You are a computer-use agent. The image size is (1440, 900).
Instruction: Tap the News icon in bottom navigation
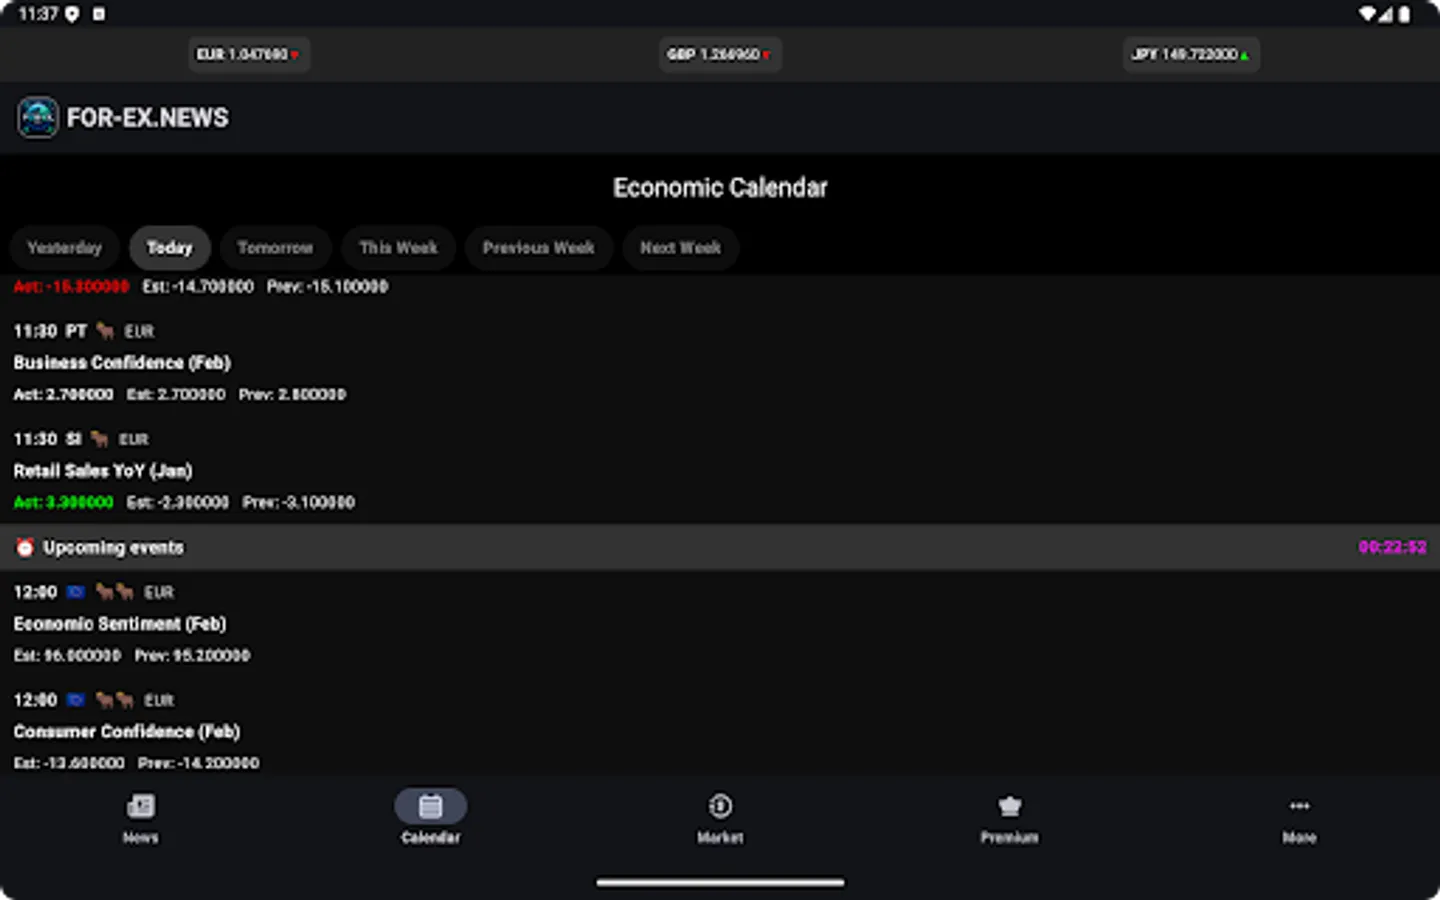point(140,805)
